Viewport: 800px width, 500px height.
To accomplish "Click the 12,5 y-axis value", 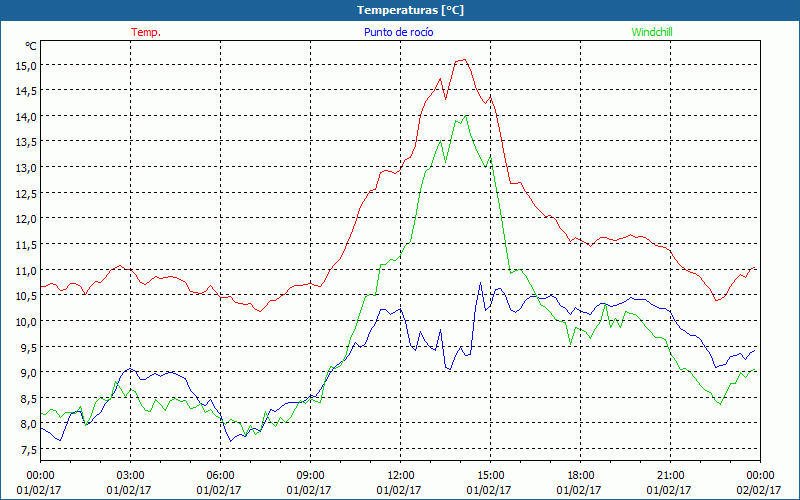I will [26, 194].
